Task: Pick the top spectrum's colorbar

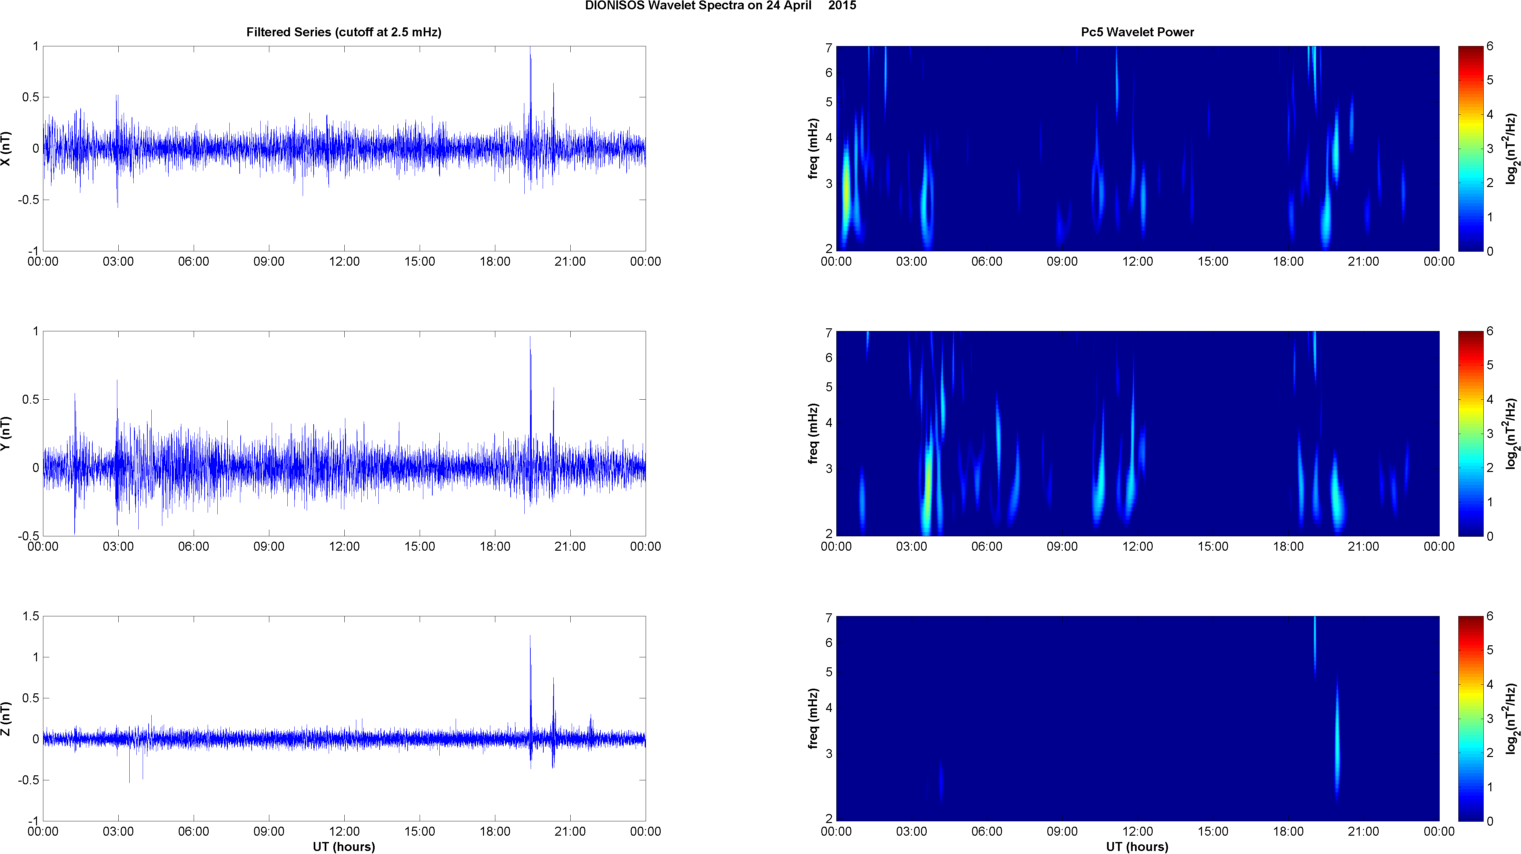Action: click(x=1470, y=148)
